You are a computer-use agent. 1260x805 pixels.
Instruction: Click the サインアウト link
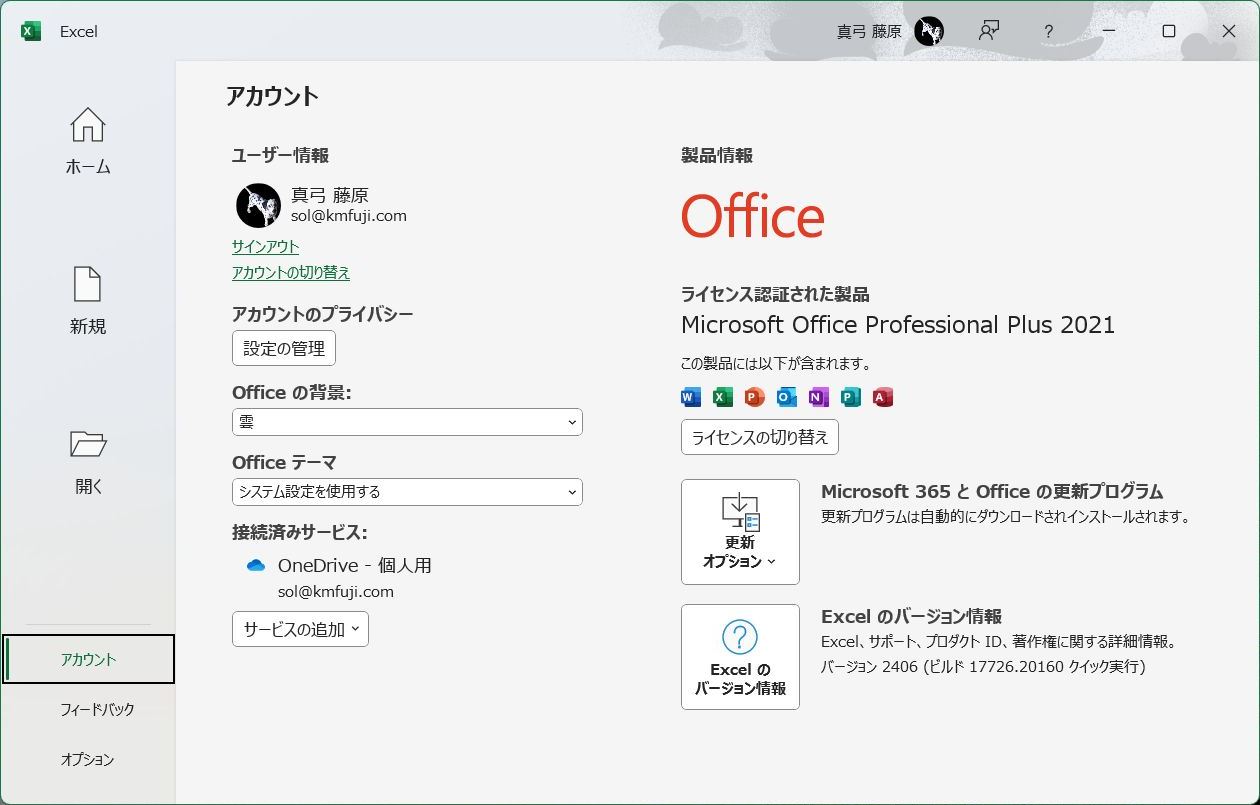pos(265,246)
